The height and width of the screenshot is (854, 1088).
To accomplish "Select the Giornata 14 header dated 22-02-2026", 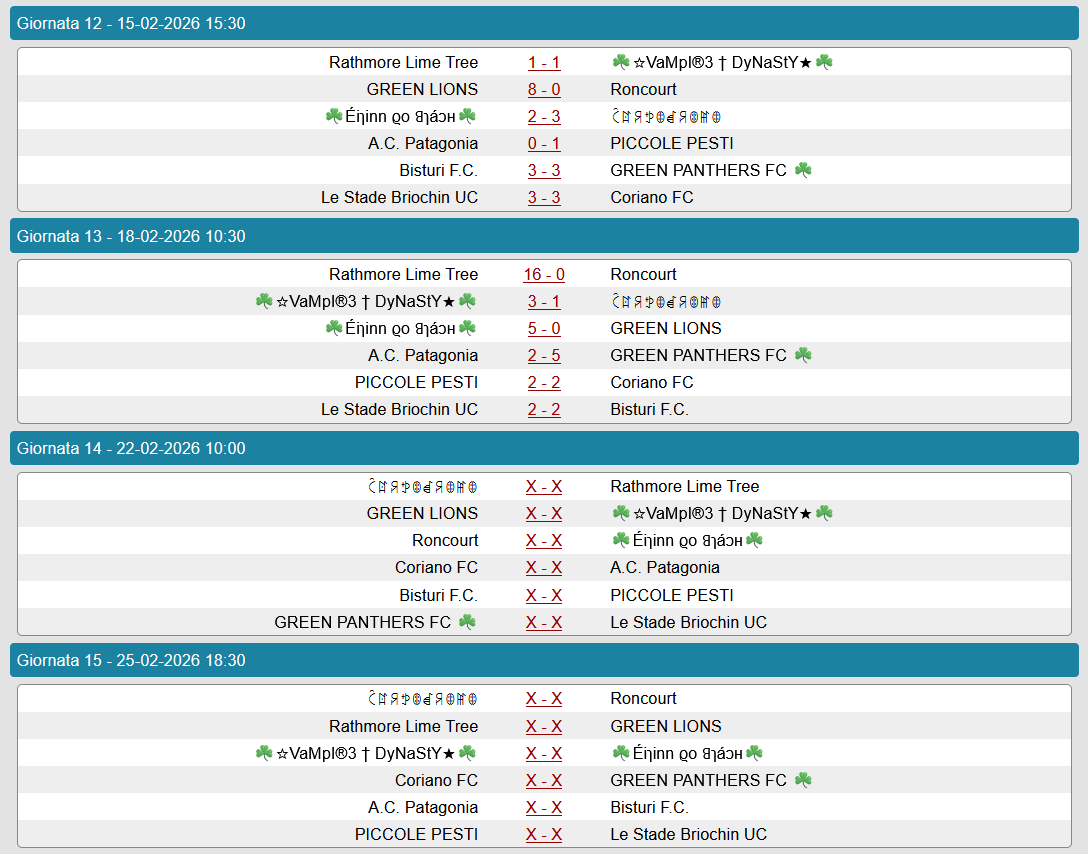I will point(544,448).
